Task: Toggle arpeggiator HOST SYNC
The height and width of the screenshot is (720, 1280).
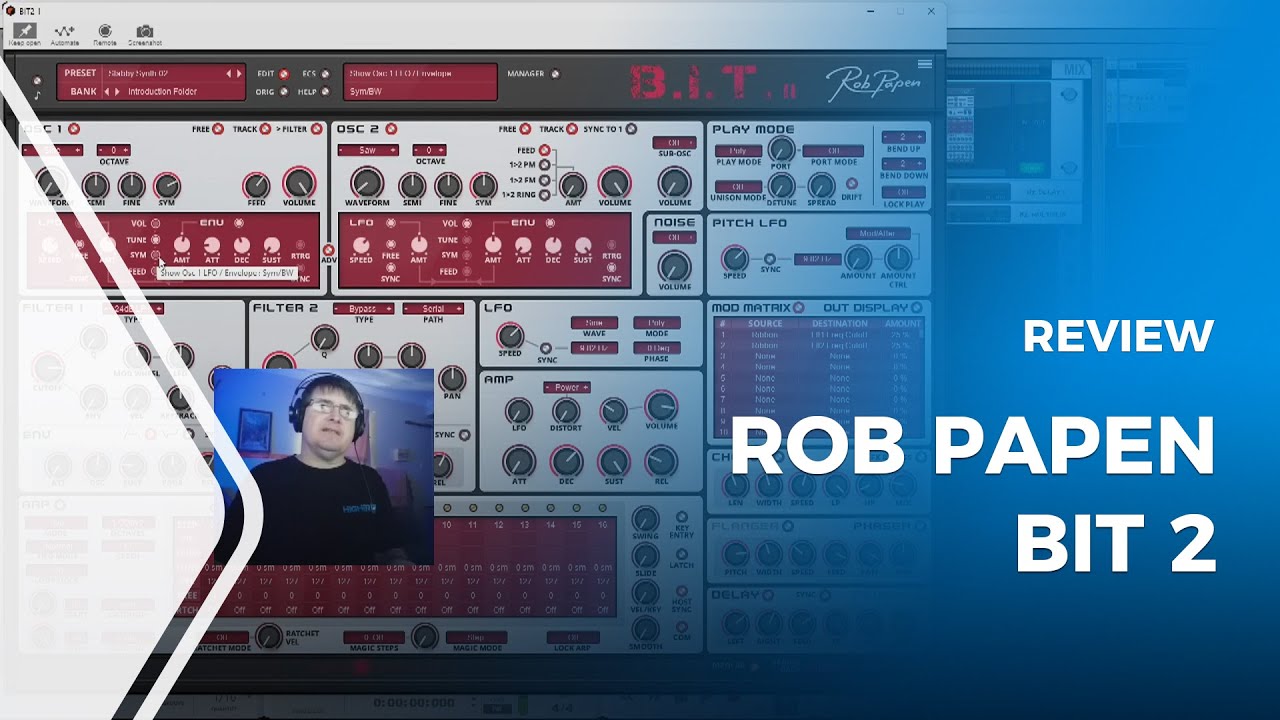Action: tap(682, 591)
